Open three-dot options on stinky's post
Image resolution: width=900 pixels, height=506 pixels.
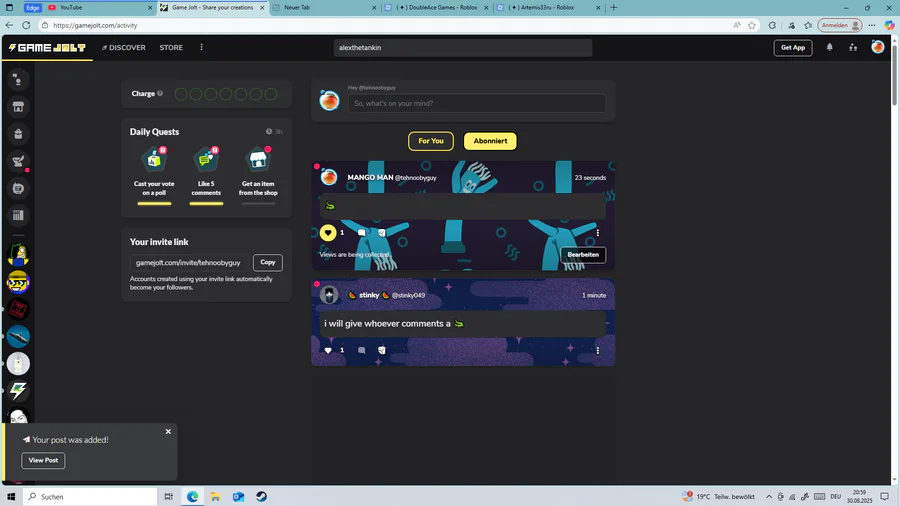tap(598, 351)
